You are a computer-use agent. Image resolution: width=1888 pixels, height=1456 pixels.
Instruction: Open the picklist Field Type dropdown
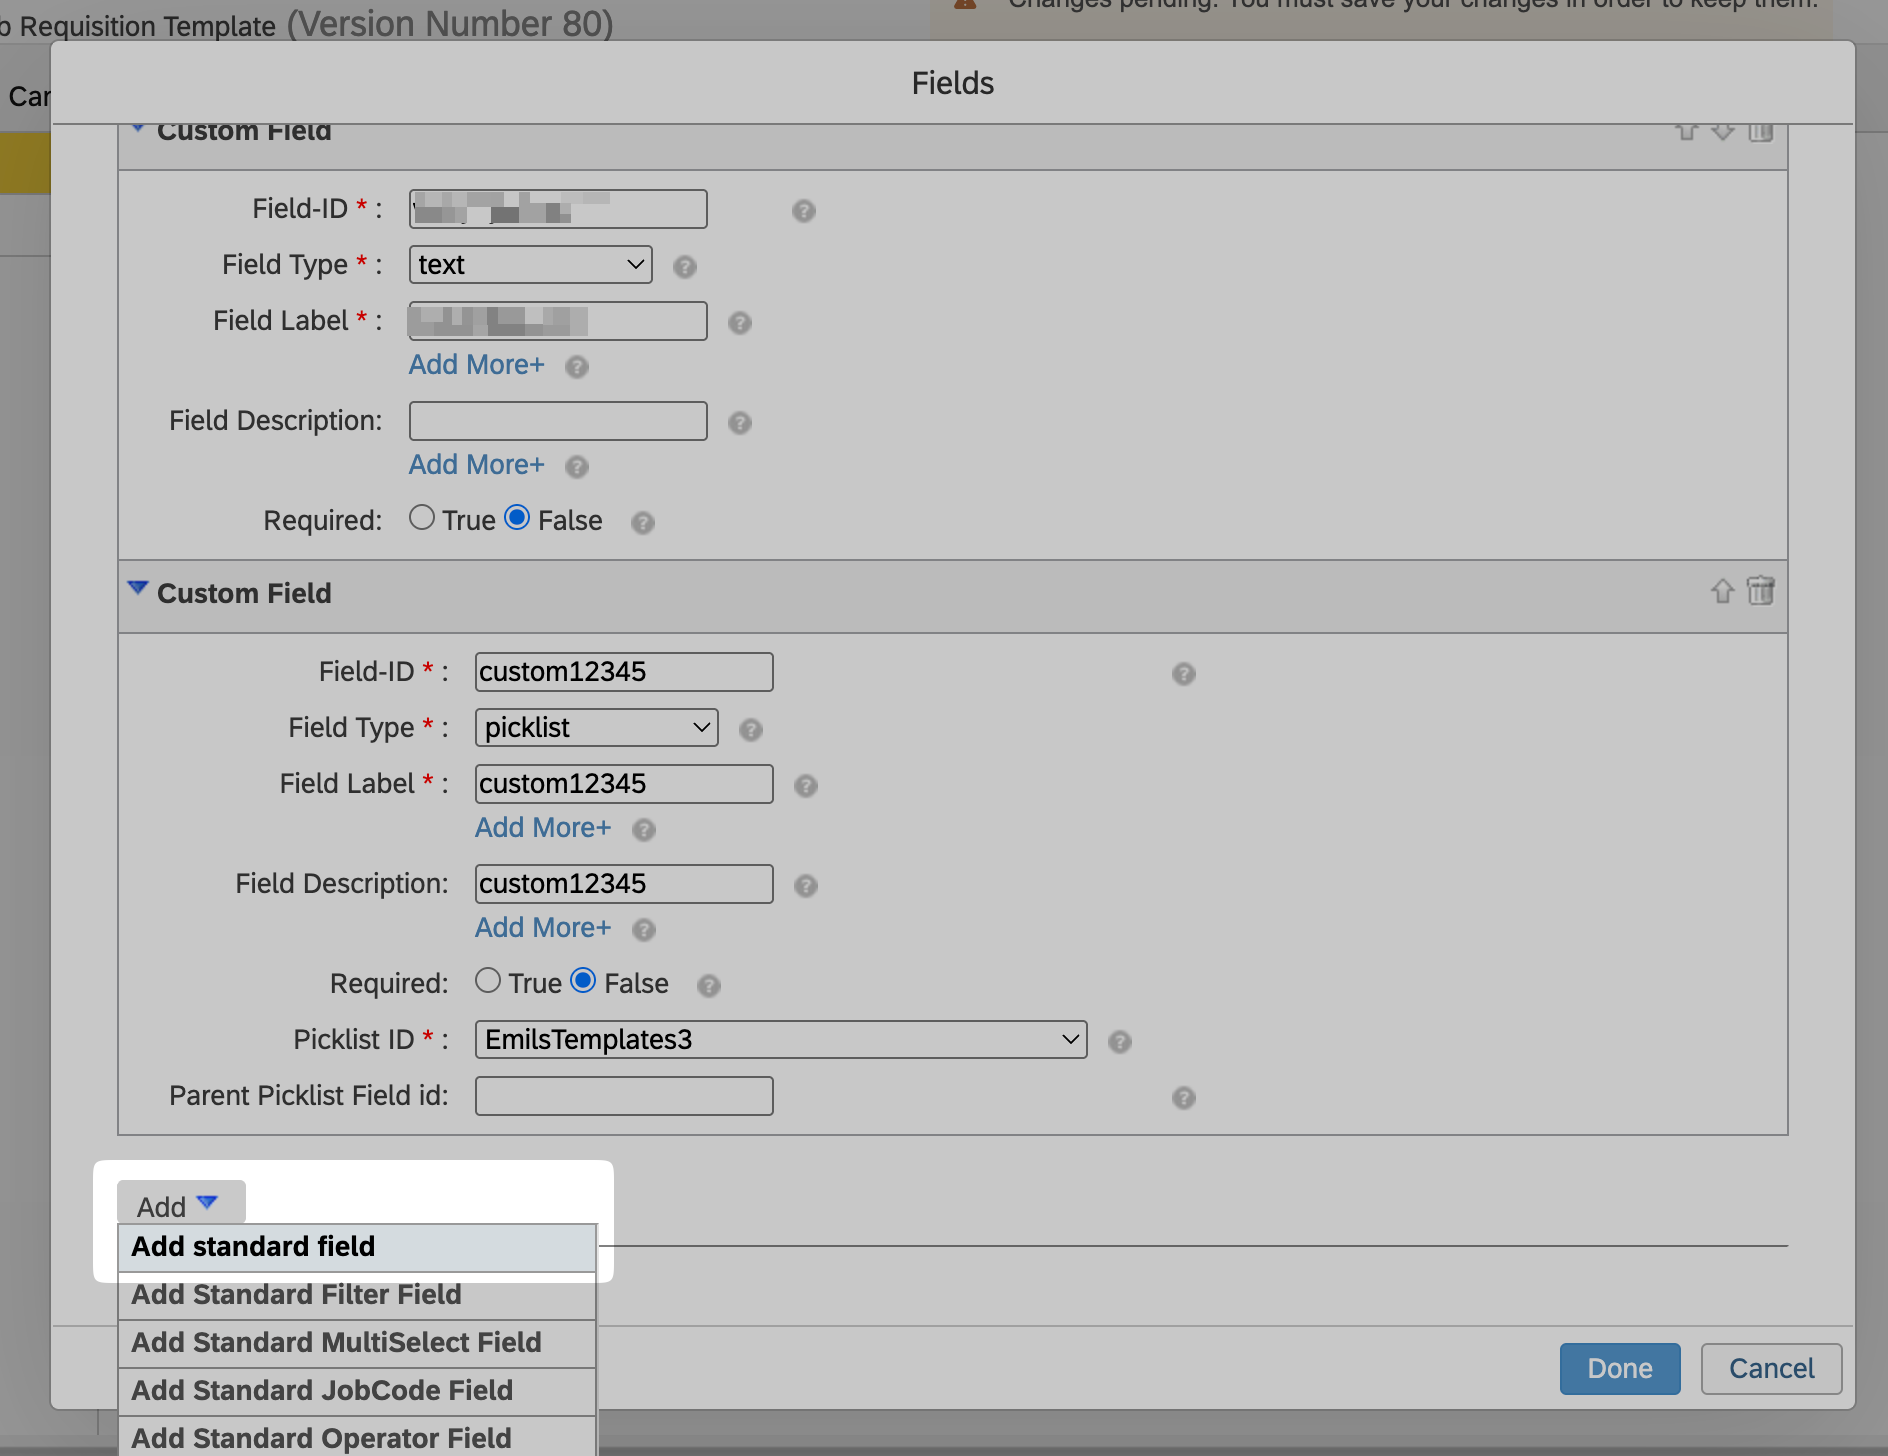pyautogui.click(x=596, y=728)
